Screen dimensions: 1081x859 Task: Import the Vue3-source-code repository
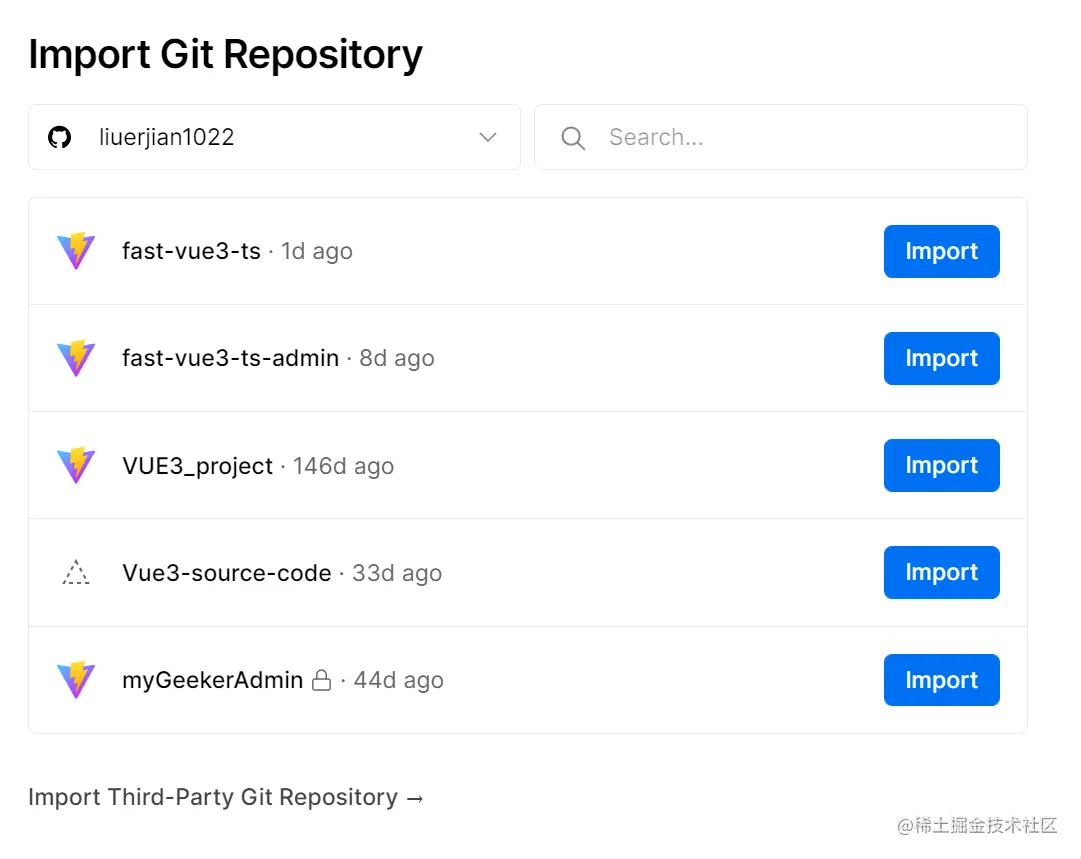(941, 572)
